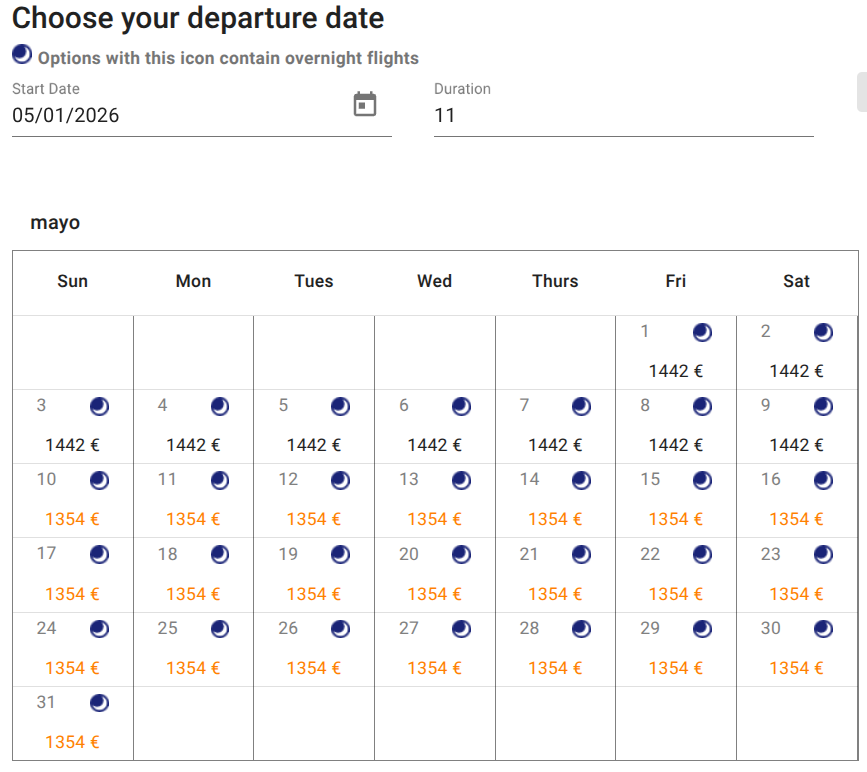Choose the 1354 € price on May 16

(796, 519)
